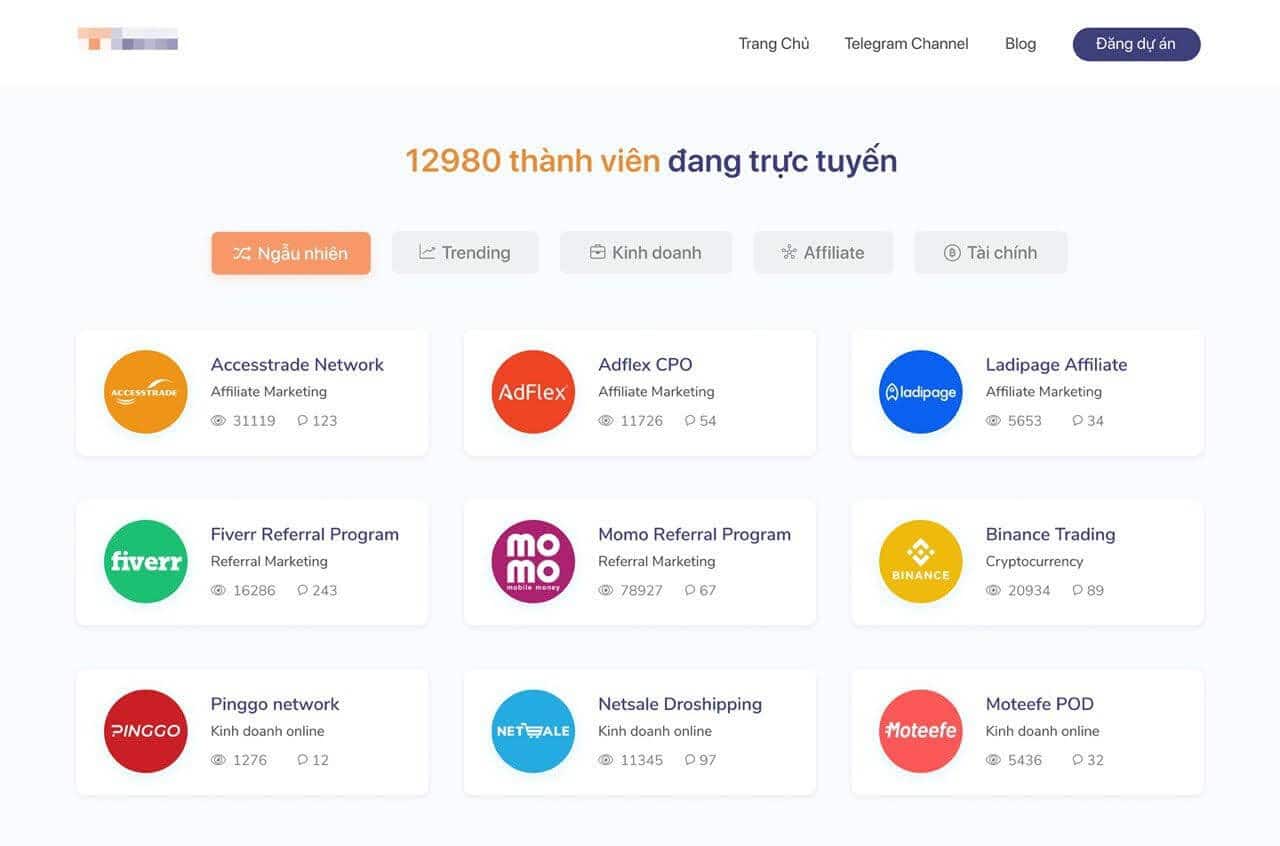The height and width of the screenshot is (846, 1280).
Task: Click view count 1276 on Pinggo card
Action: point(250,760)
